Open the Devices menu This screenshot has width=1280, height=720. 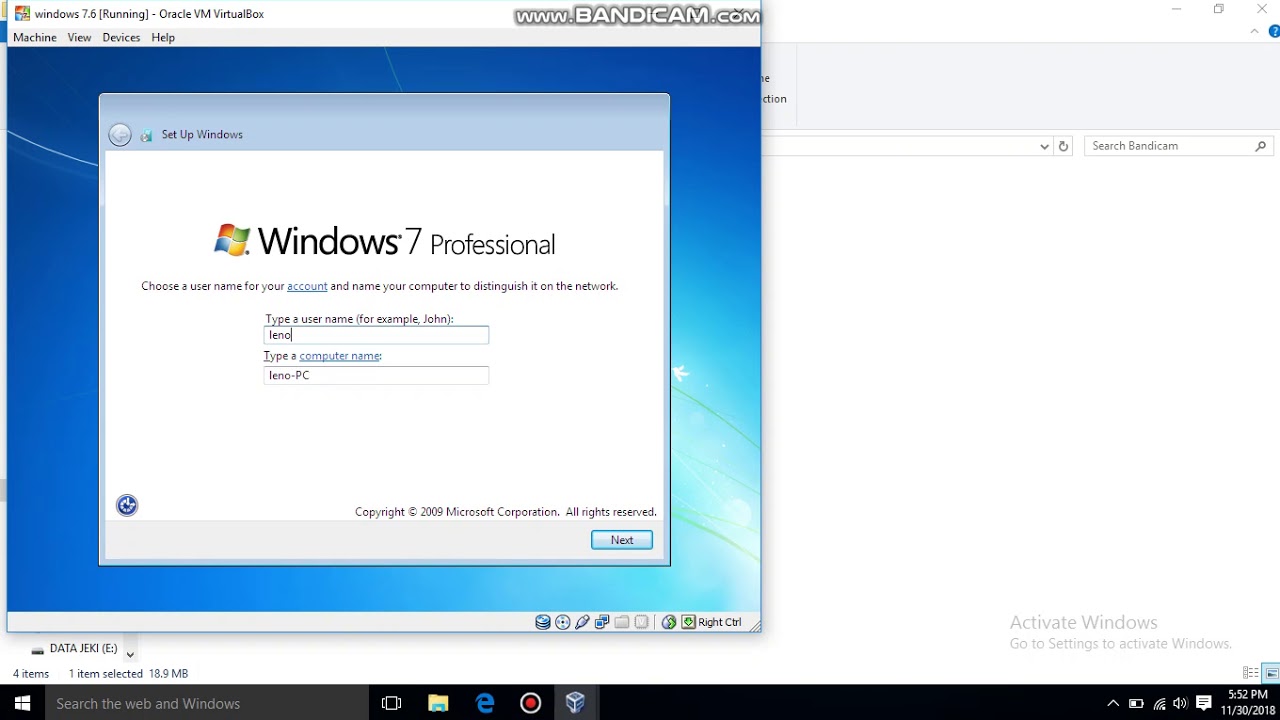coord(121,37)
